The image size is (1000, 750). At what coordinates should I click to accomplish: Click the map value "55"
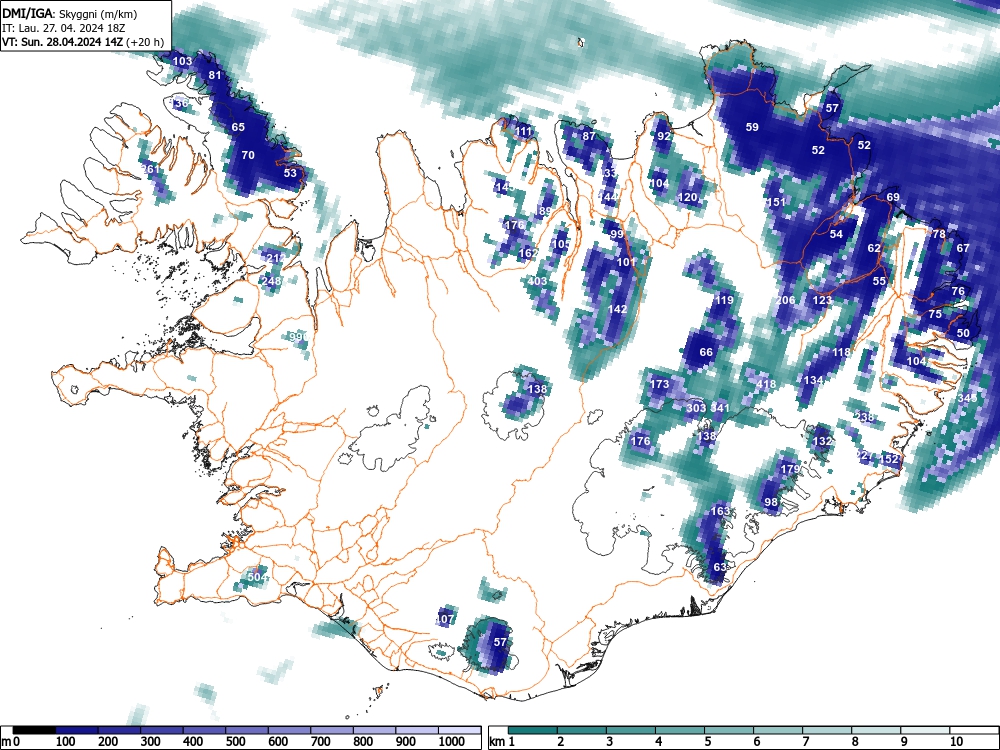[x=879, y=281]
